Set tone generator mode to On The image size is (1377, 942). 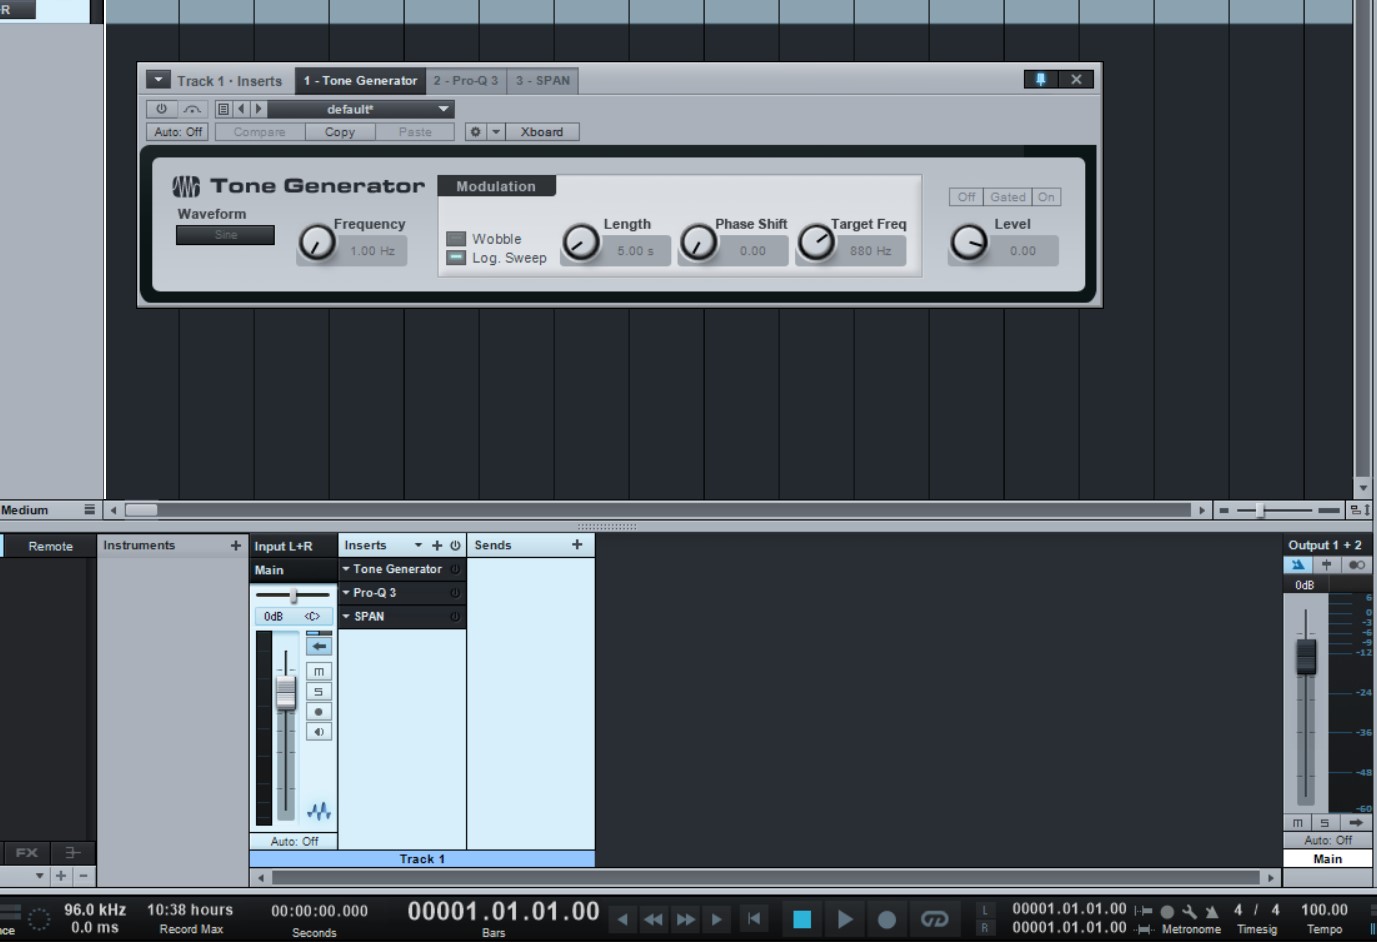1046,197
